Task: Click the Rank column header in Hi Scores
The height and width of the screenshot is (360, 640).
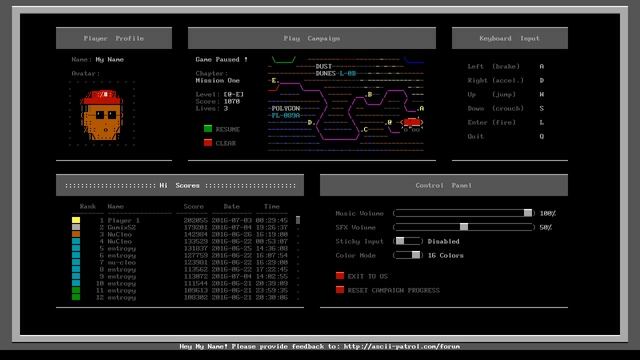Action: point(87,207)
